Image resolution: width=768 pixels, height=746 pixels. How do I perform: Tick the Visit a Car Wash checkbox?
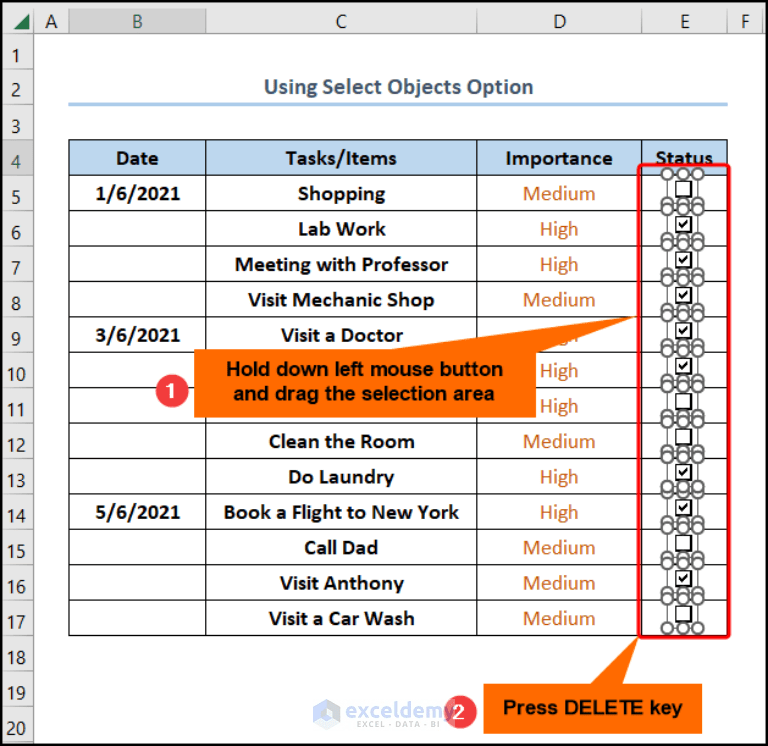click(x=683, y=613)
